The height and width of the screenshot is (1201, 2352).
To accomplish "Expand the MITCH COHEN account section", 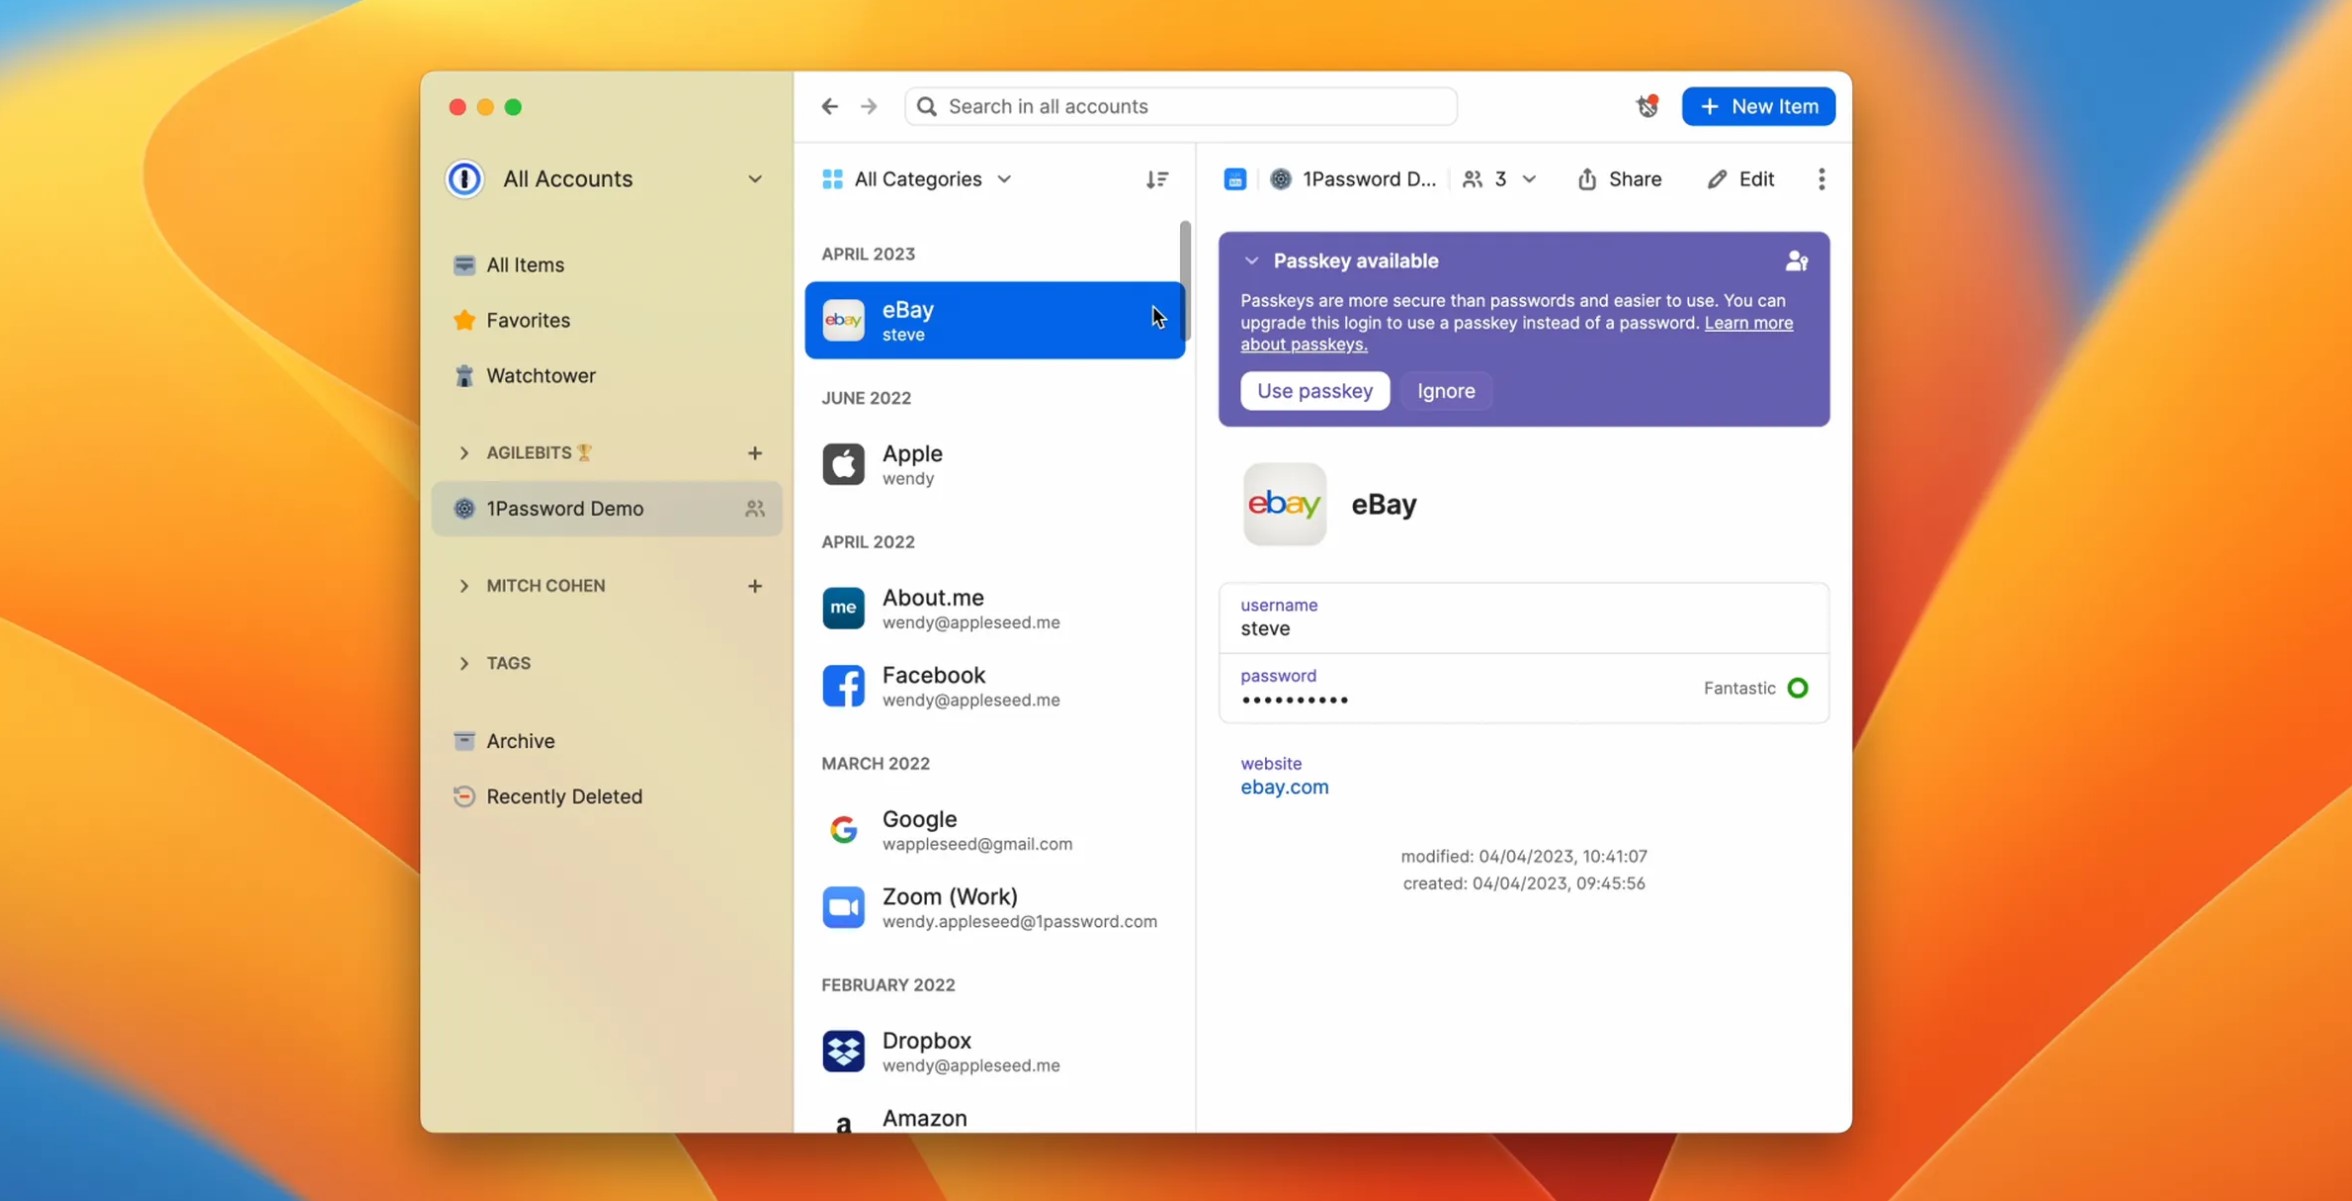I will (463, 586).
